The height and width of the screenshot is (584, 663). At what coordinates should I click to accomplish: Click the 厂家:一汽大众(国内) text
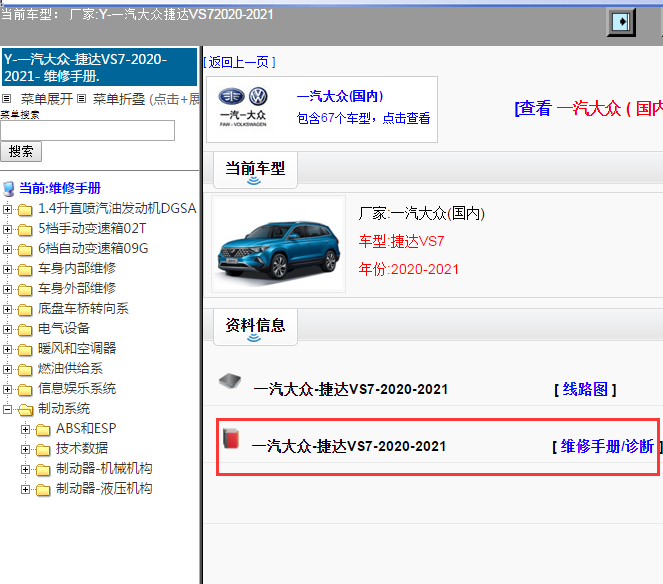[x=422, y=213]
